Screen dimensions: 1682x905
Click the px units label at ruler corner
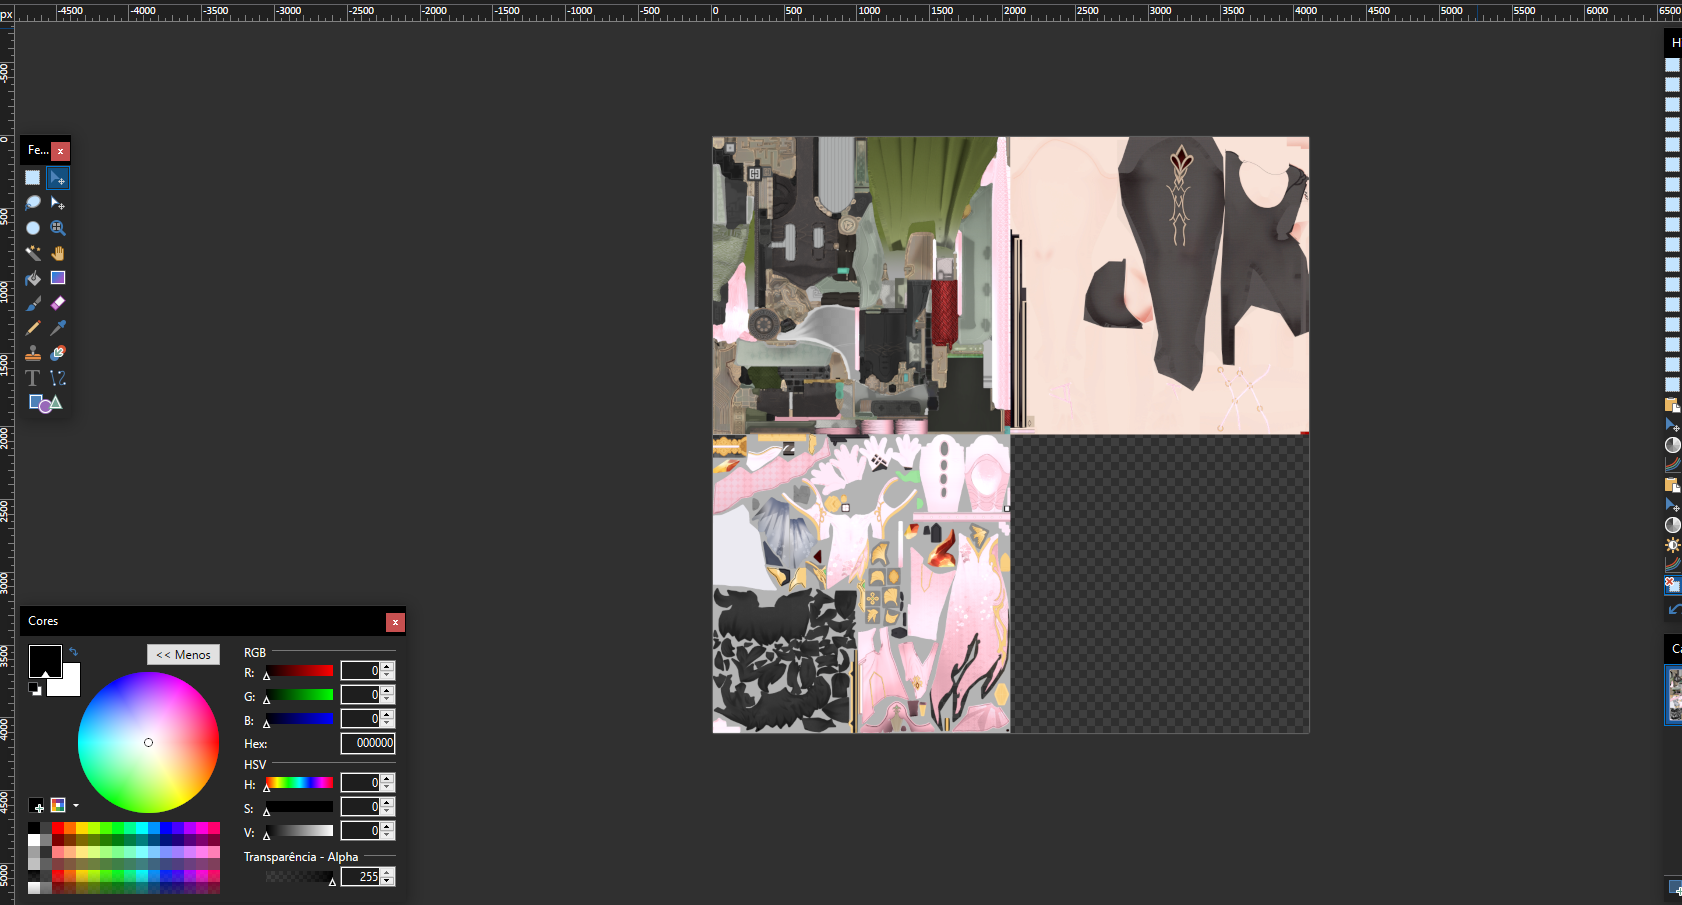(7, 14)
